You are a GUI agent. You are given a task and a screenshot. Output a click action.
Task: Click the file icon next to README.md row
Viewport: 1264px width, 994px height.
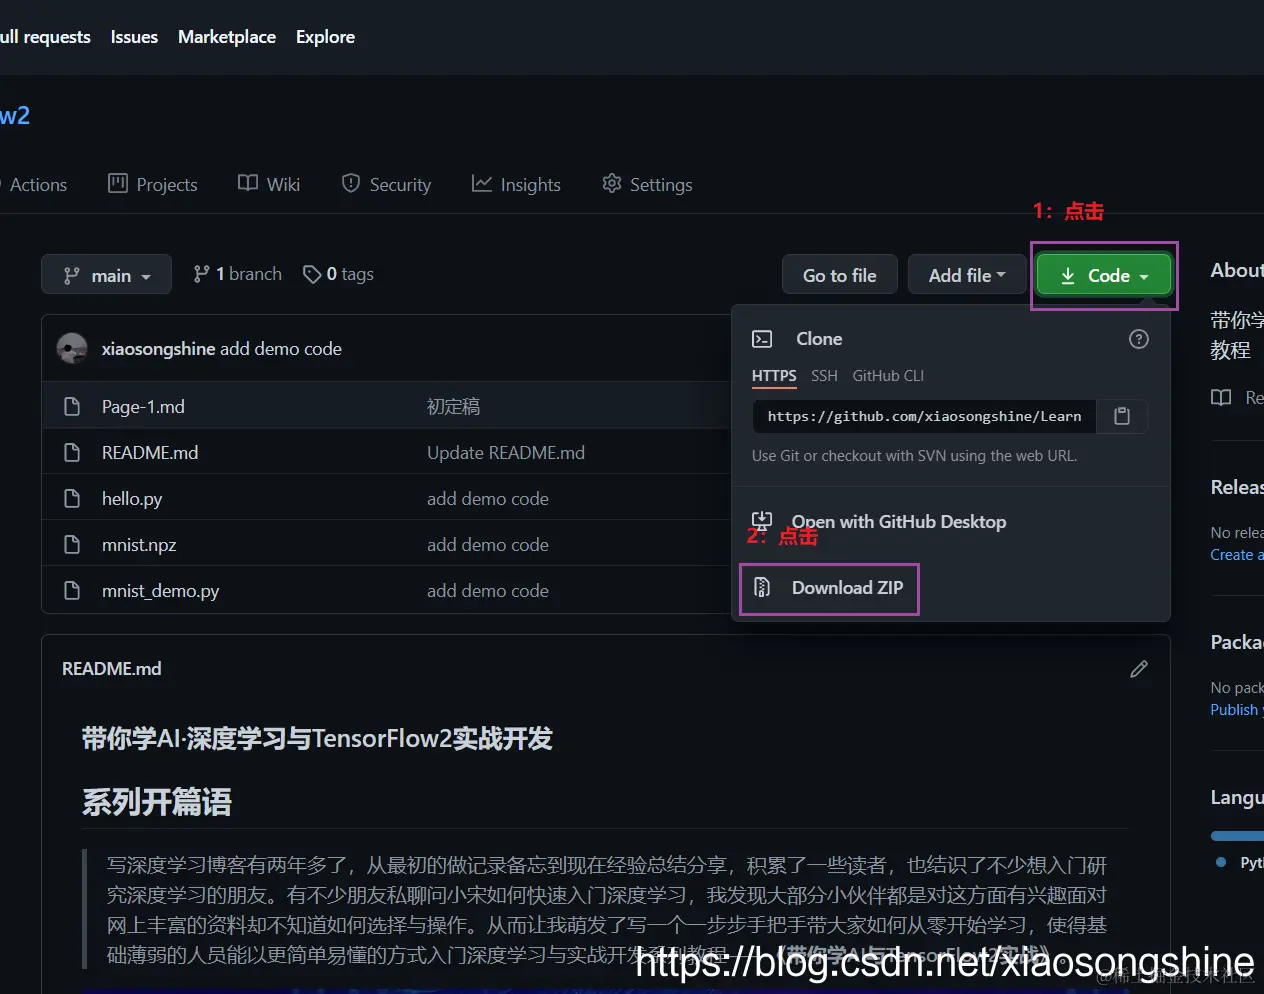coord(72,453)
